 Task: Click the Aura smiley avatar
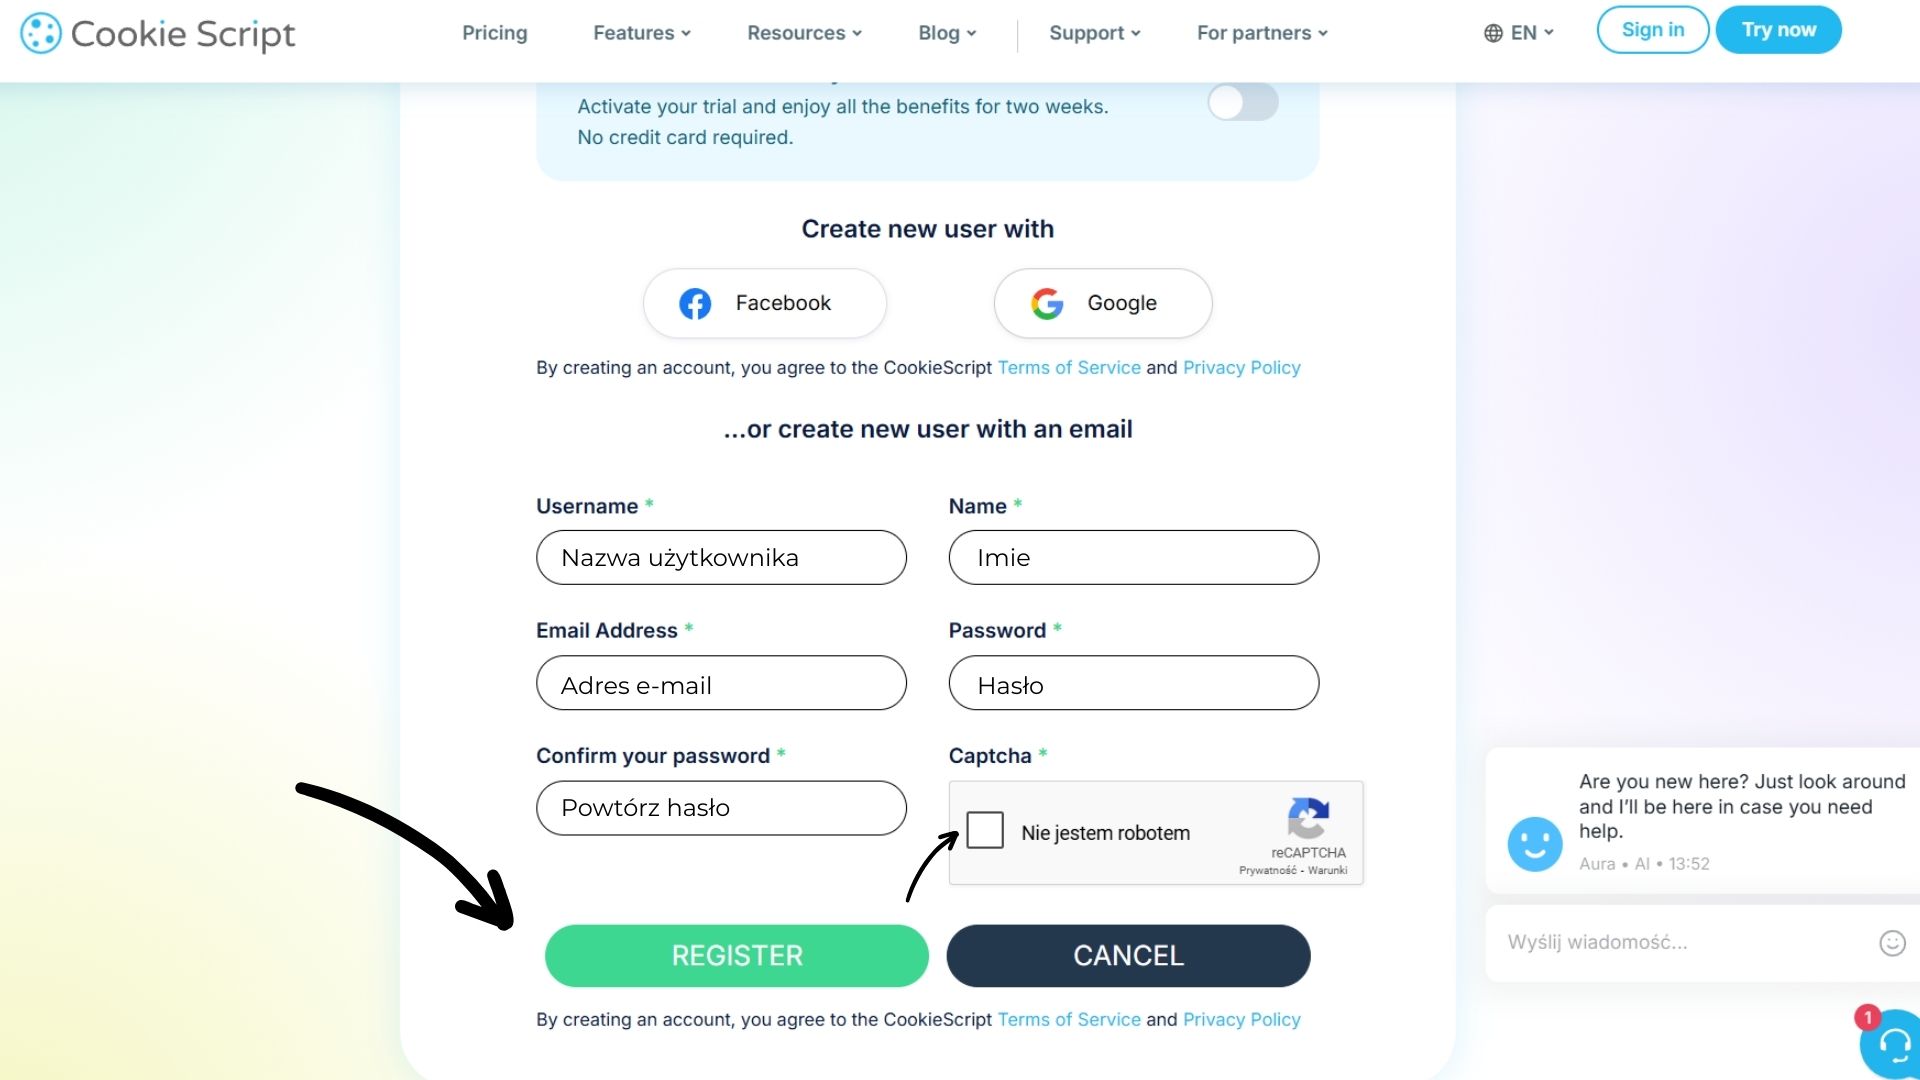coord(1535,843)
